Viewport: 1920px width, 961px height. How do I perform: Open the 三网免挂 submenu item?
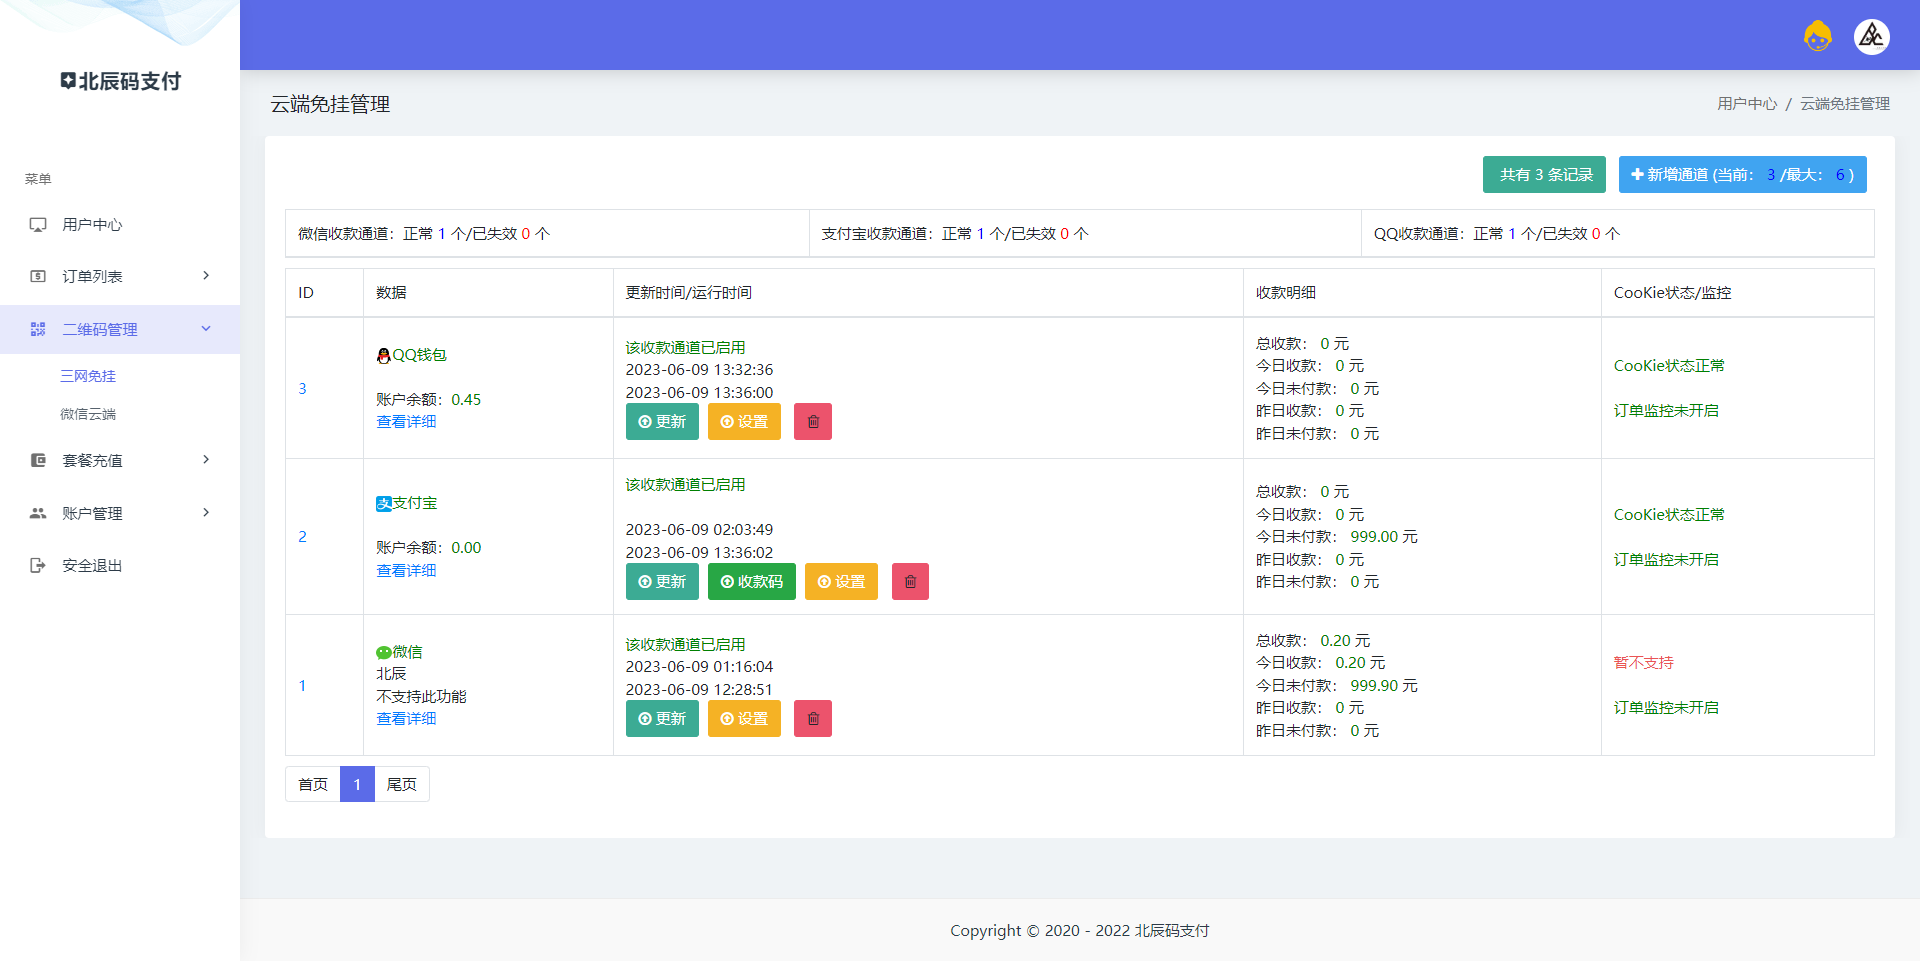point(88,376)
